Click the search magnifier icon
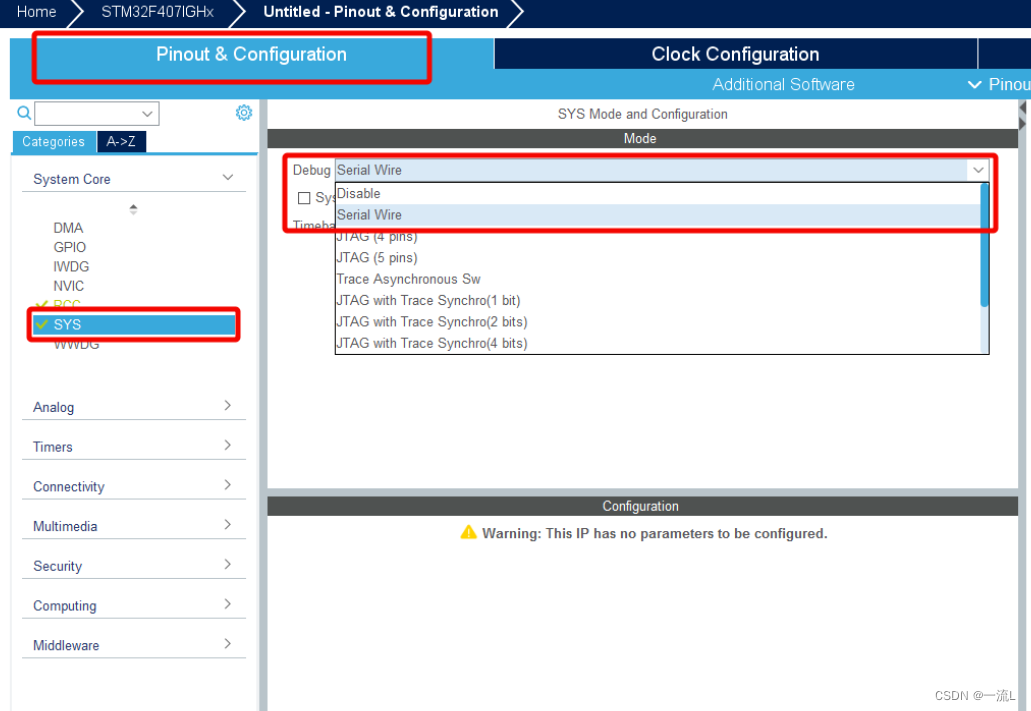Viewport: 1031px width, 711px height. [24, 113]
